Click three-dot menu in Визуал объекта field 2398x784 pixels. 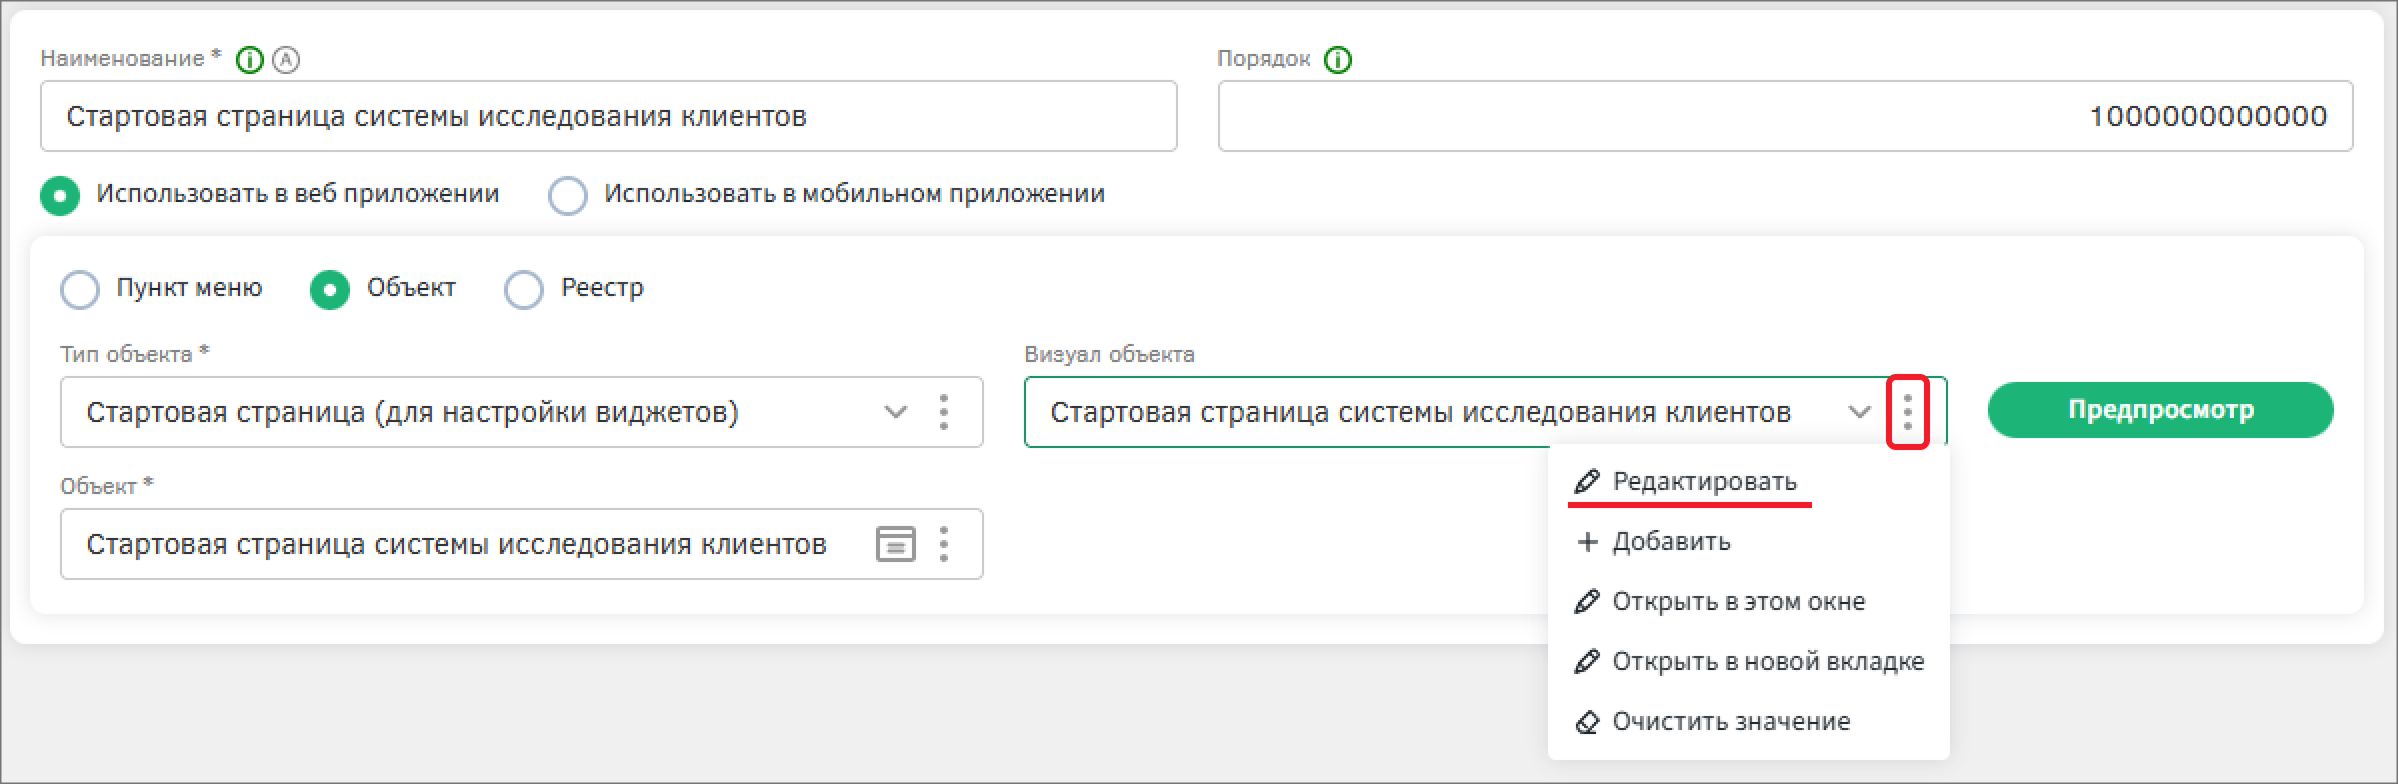tap(1907, 412)
